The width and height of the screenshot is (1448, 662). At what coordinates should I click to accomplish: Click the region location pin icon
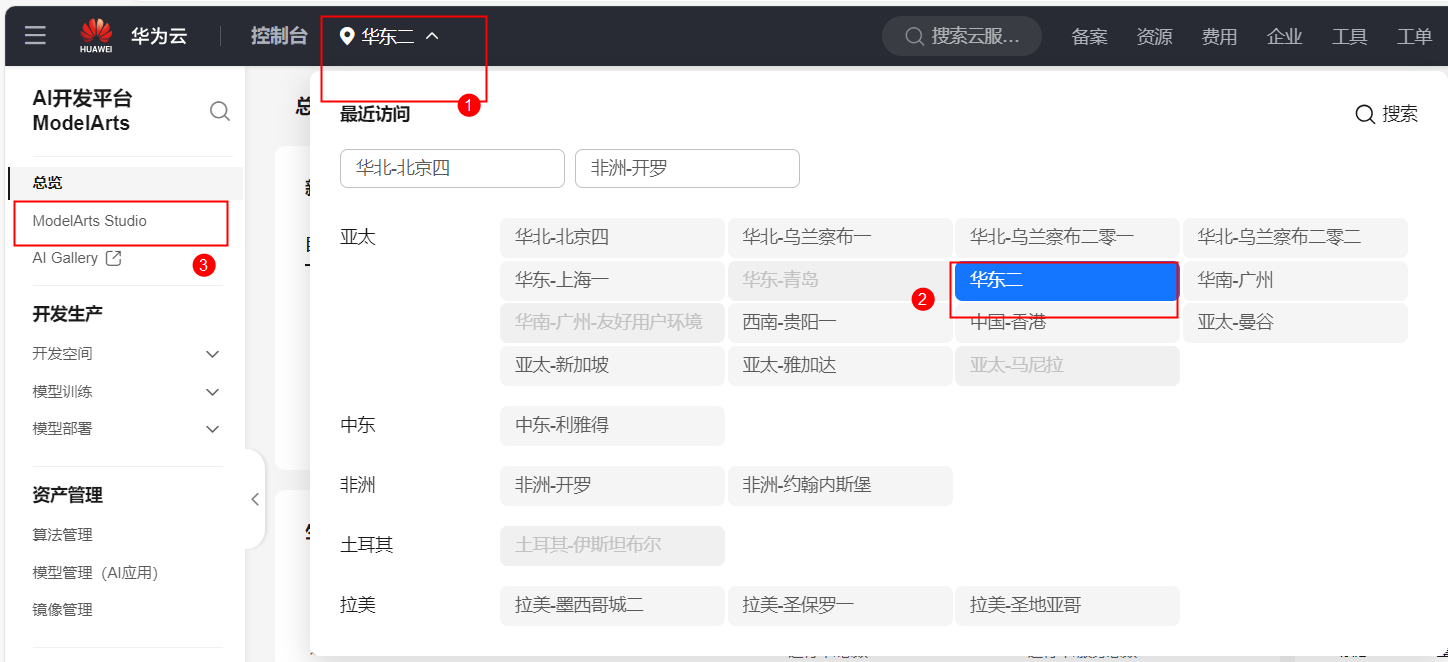[347, 36]
